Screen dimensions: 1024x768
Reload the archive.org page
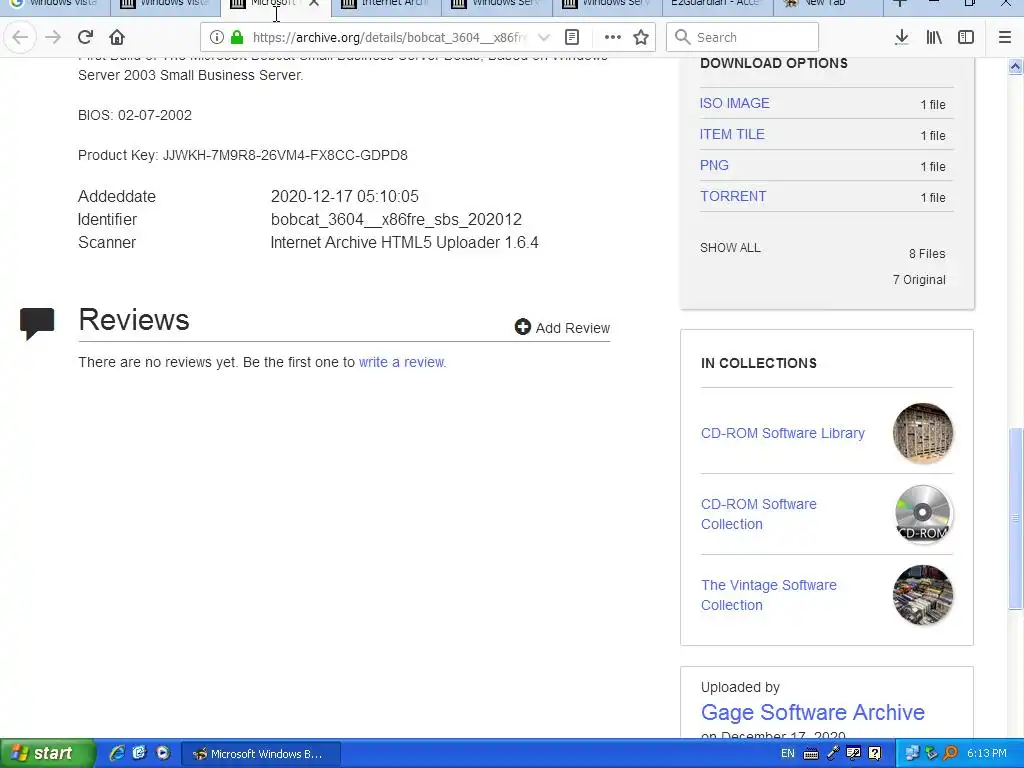coord(86,37)
